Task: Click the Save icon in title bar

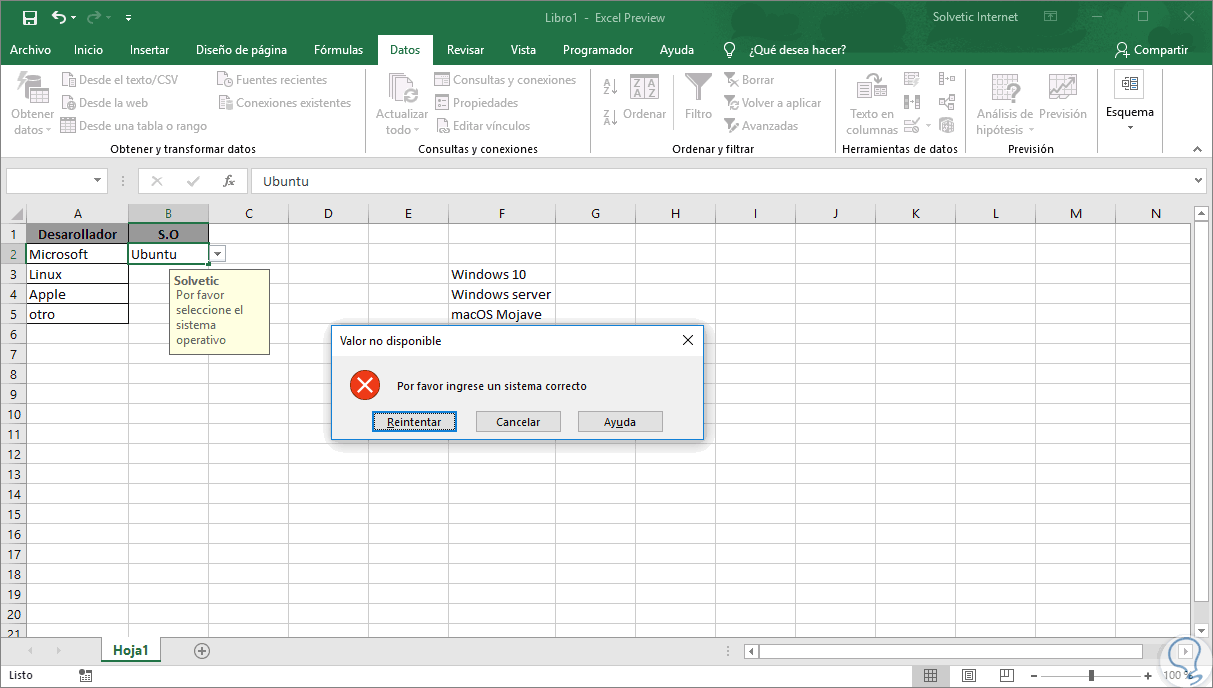Action: (29, 17)
